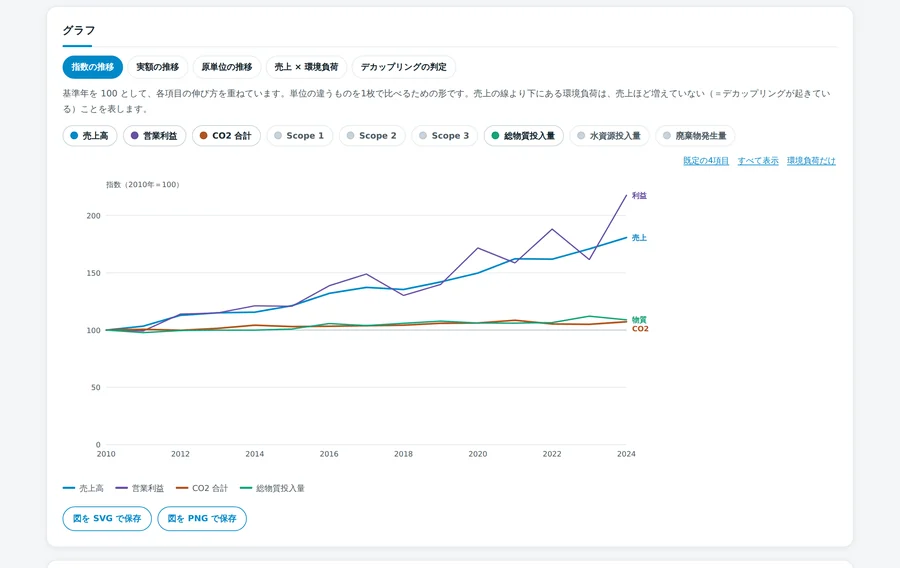Enable the Scope 2 series chip
This screenshot has height=568, width=900.
pos(372,136)
